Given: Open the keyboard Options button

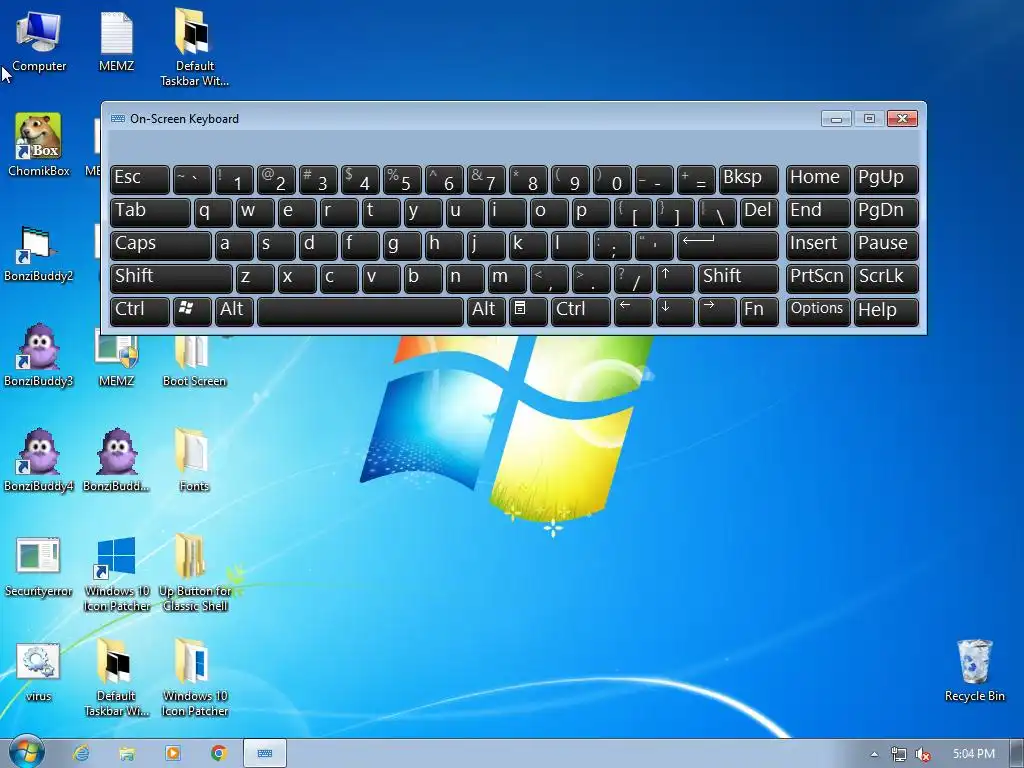Looking at the screenshot, I should (818, 311).
